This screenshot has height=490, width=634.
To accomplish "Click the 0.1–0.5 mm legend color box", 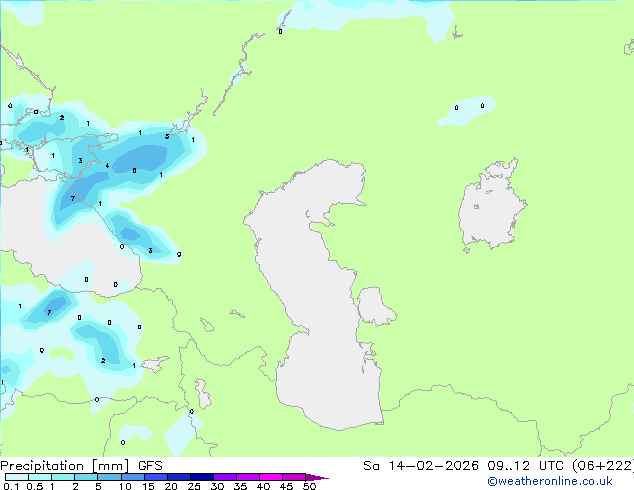I will coord(17,477).
